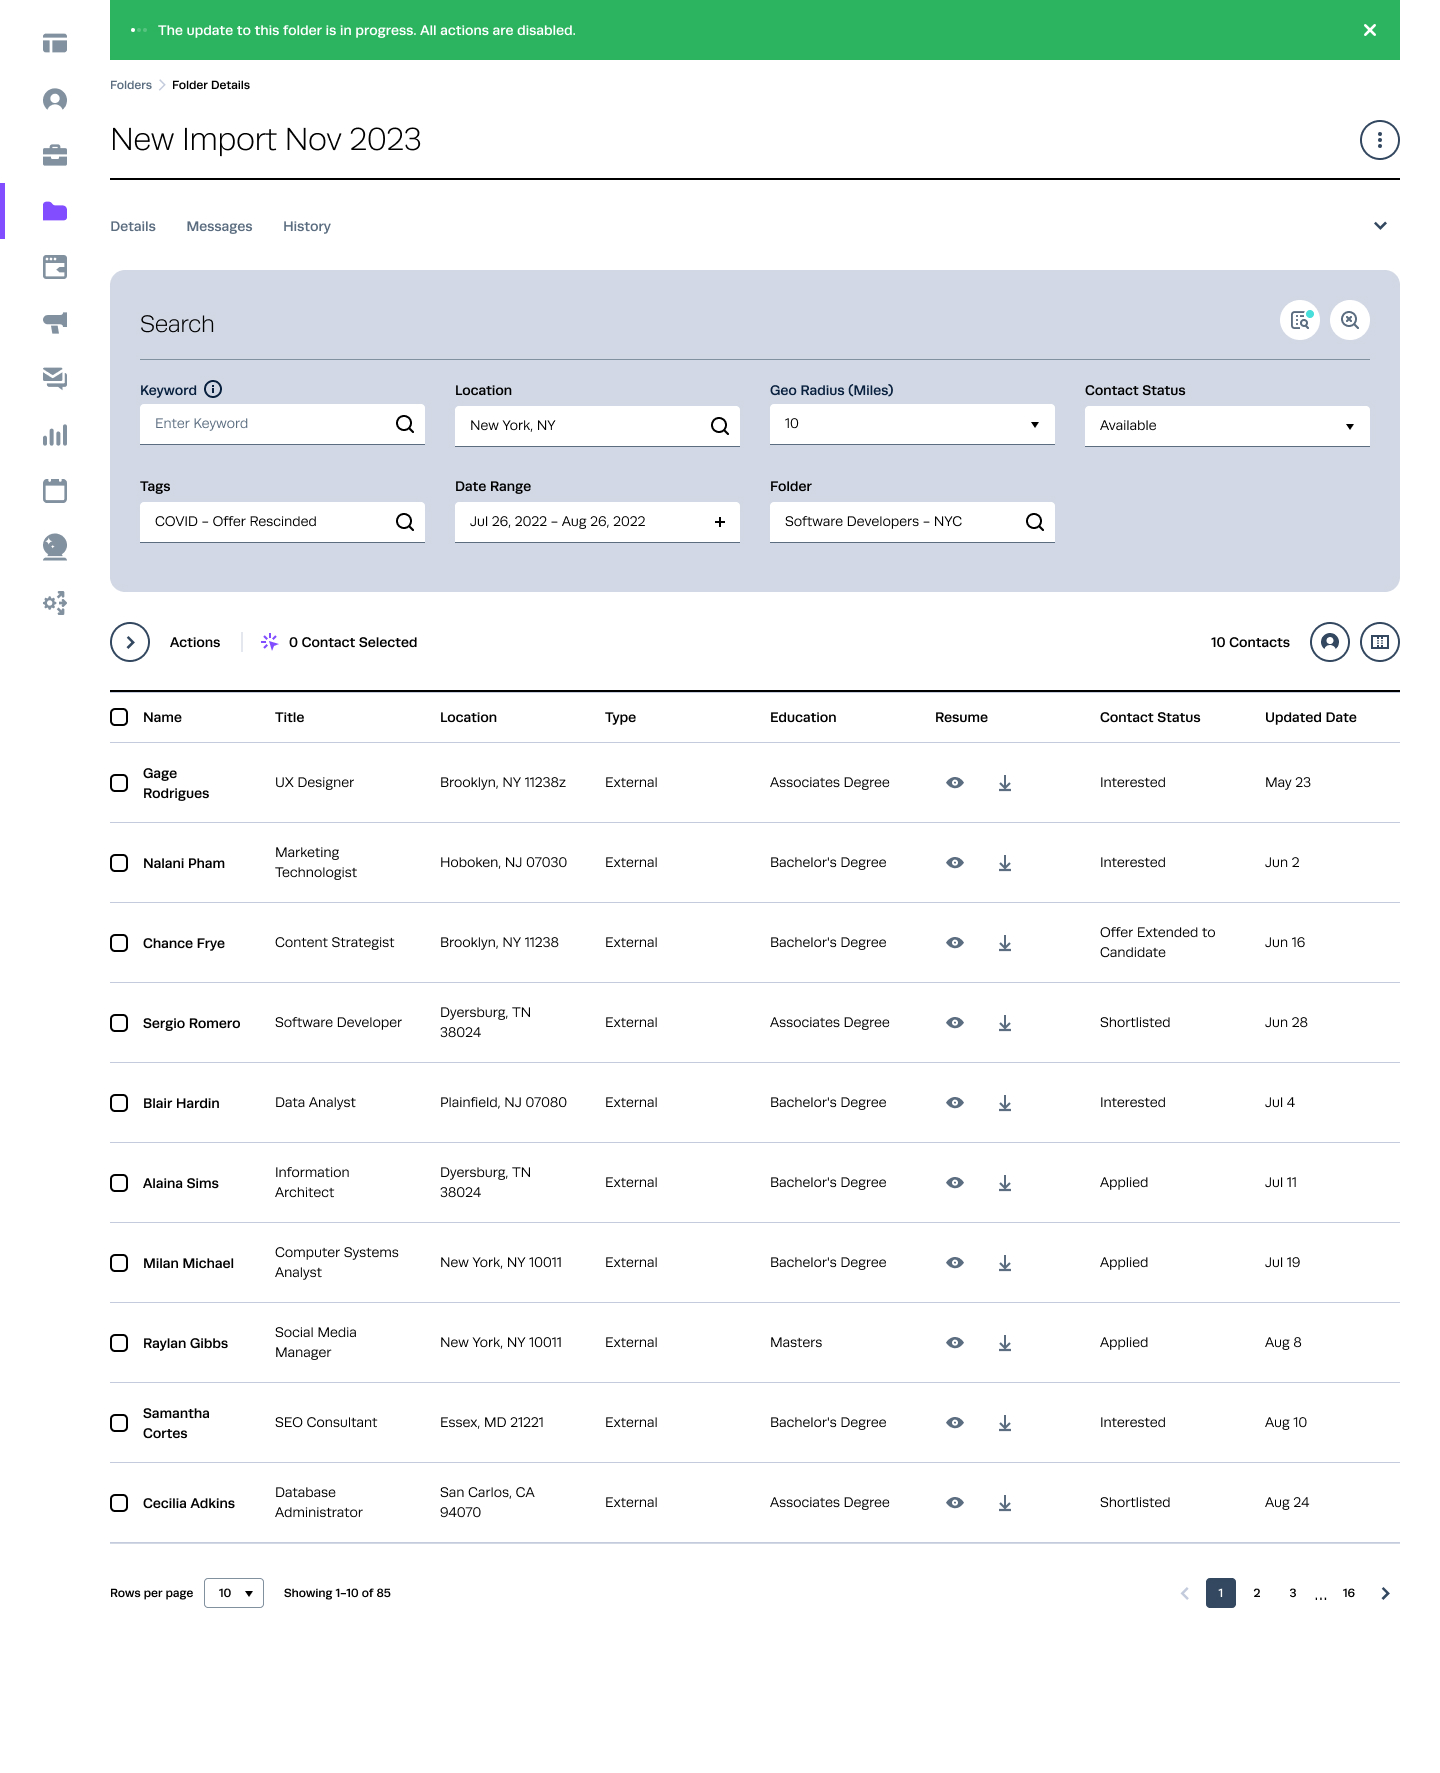Select the Cecilia Adkins row checkbox
Viewport: 1440px width, 1773px height.
pos(119,1503)
